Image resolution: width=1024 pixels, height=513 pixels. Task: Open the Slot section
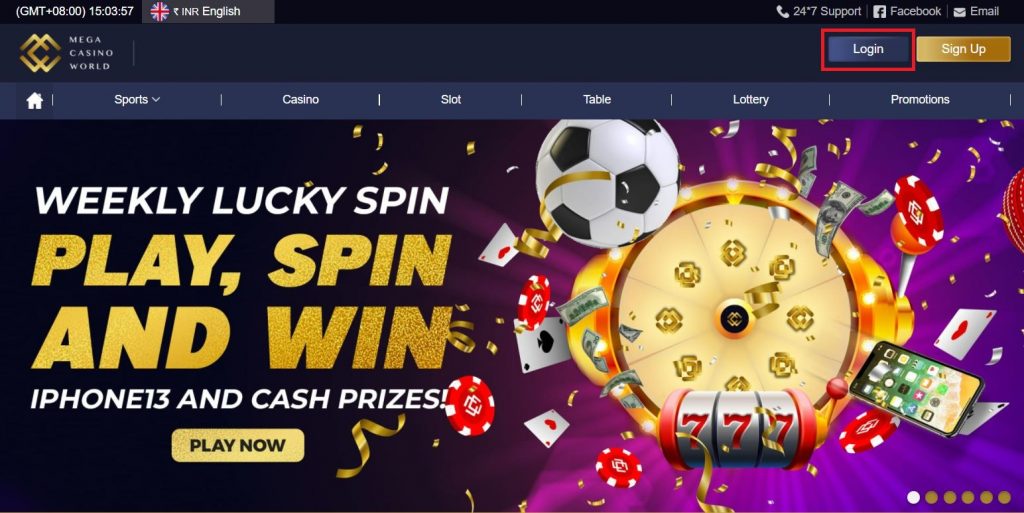coord(451,99)
